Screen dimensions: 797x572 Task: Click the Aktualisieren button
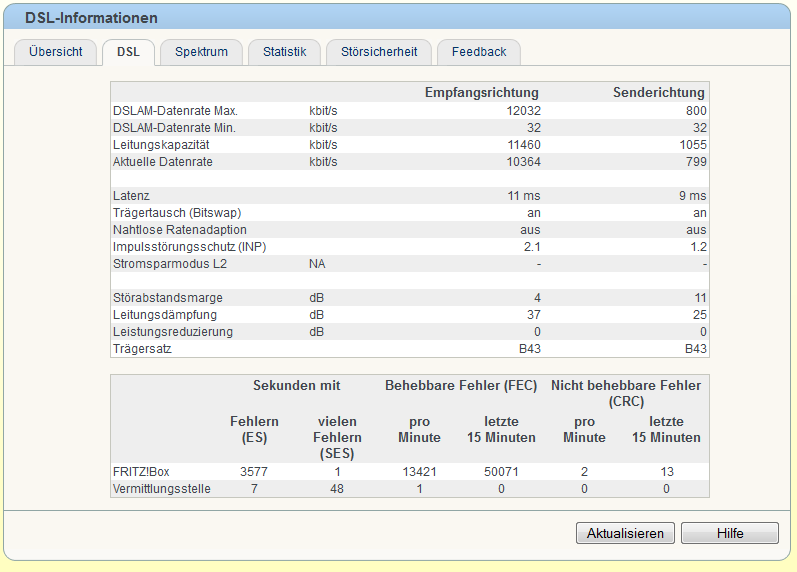click(625, 533)
